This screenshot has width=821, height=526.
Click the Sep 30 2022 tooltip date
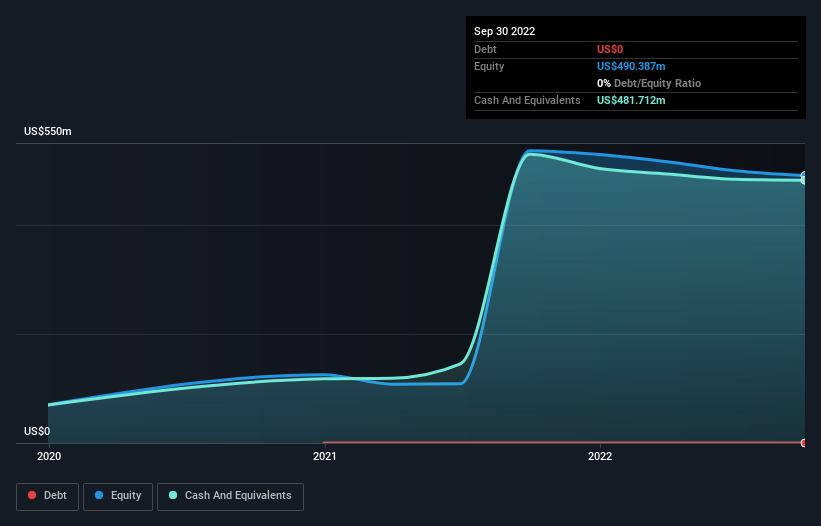504,31
